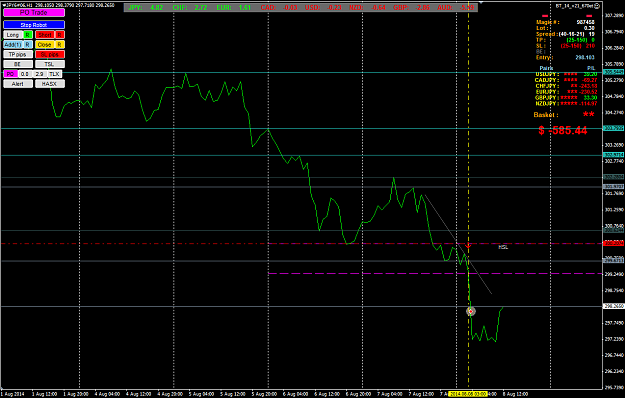This screenshot has width=625, height=399.
Task: Click the CHFJPY pair row
Action: (566, 86)
